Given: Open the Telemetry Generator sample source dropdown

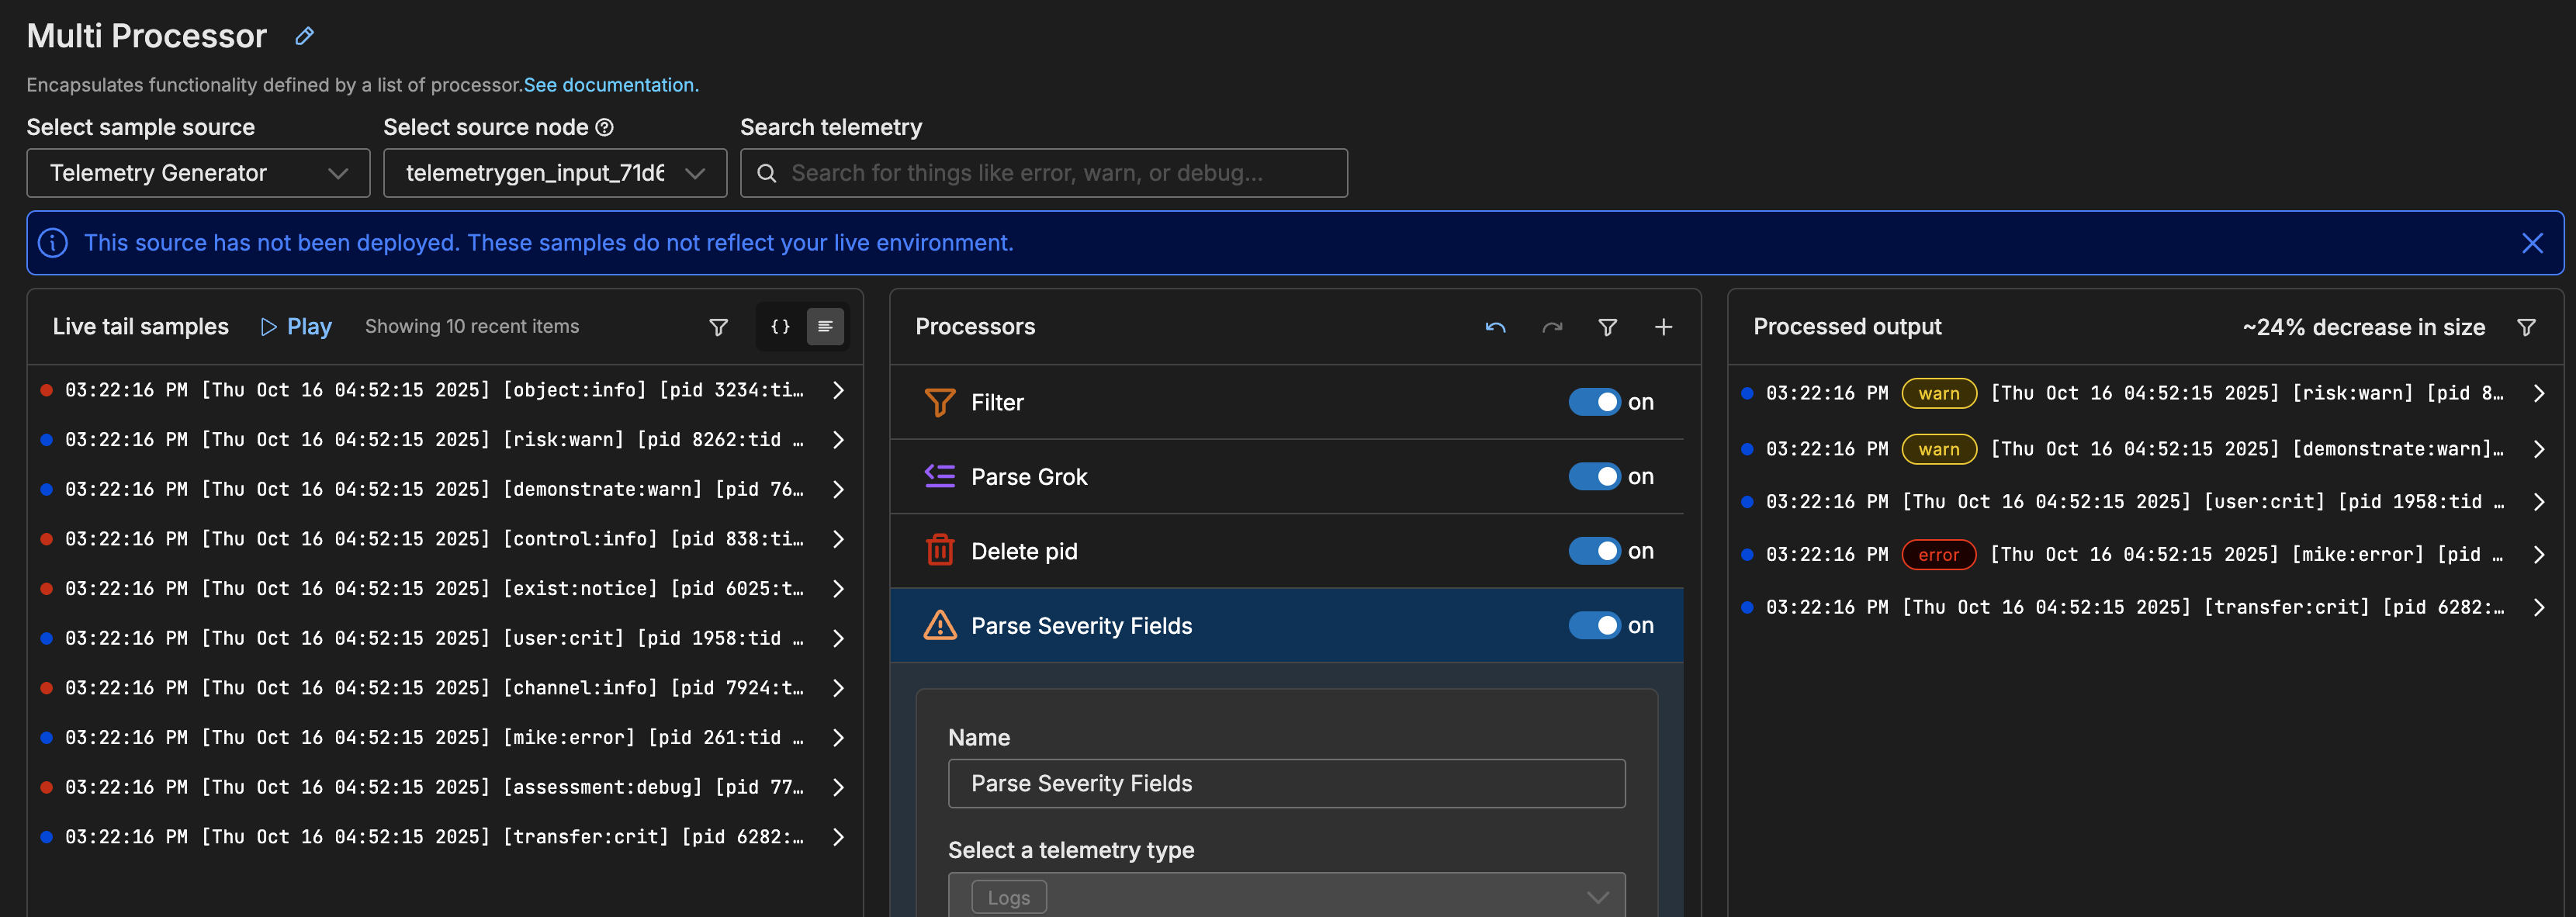Looking at the screenshot, I should (198, 173).
